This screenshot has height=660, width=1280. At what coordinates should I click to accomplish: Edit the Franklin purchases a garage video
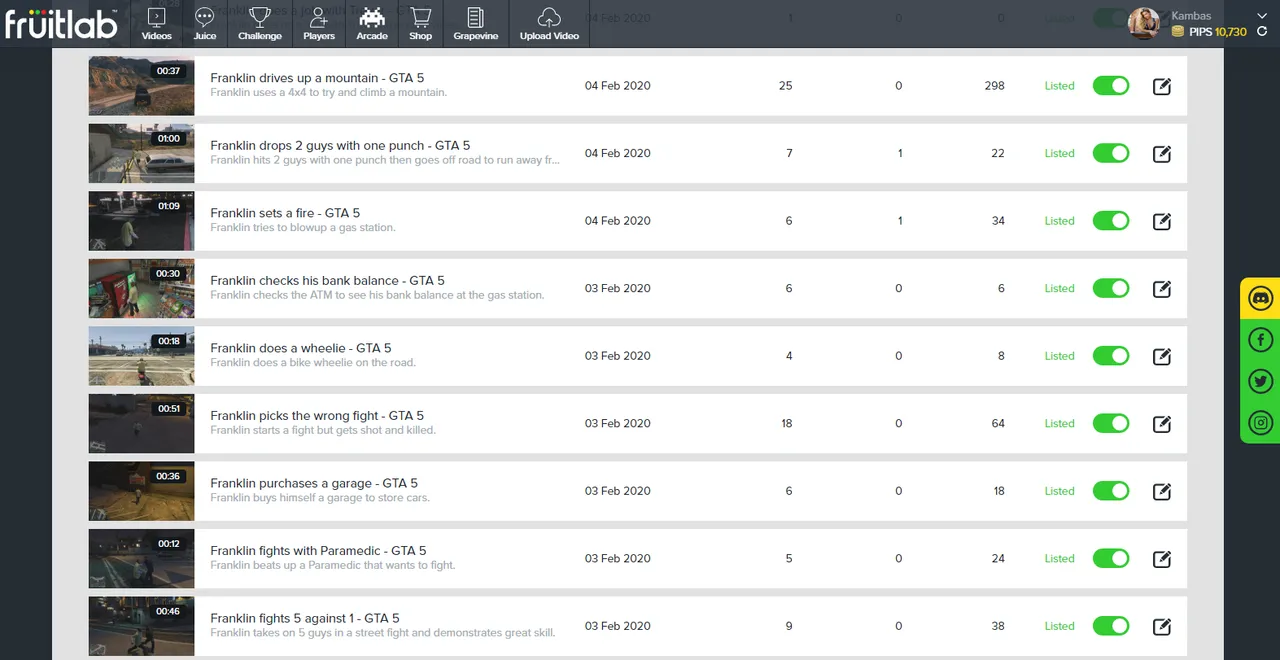1162,491
